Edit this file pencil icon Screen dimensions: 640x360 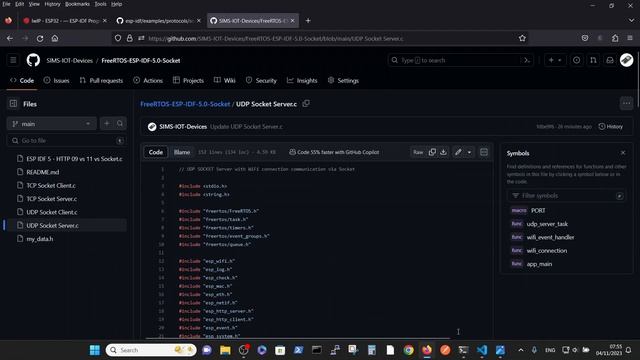[458, 152]
